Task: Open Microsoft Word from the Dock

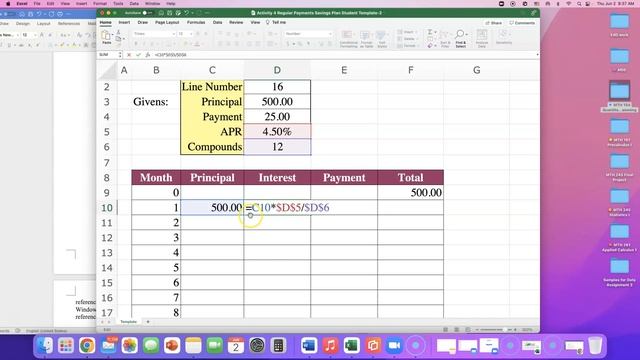Action: tap(309, 346)
